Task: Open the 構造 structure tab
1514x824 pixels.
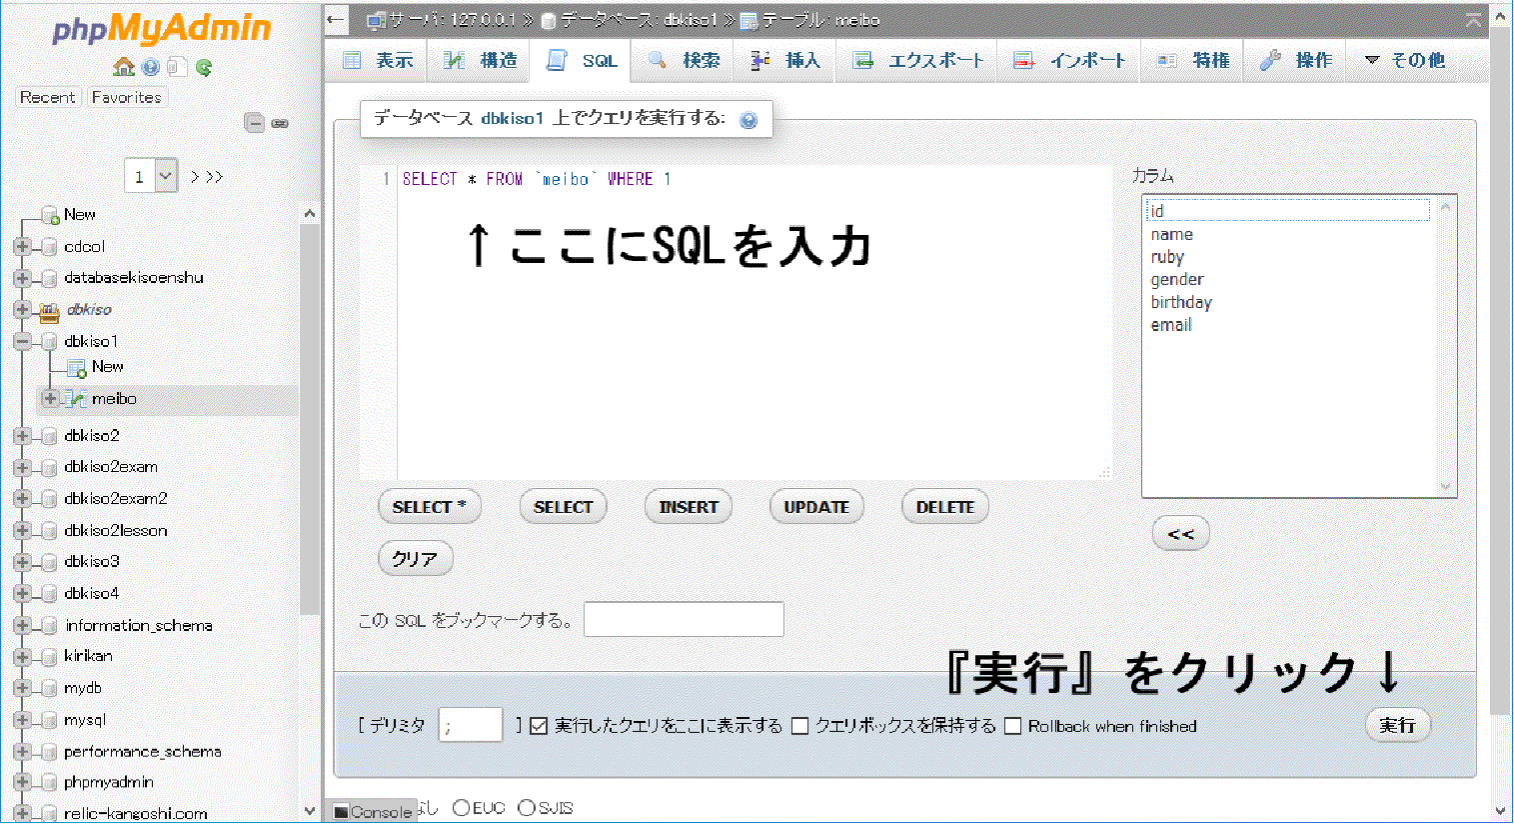Action: (x=481, y=60)
